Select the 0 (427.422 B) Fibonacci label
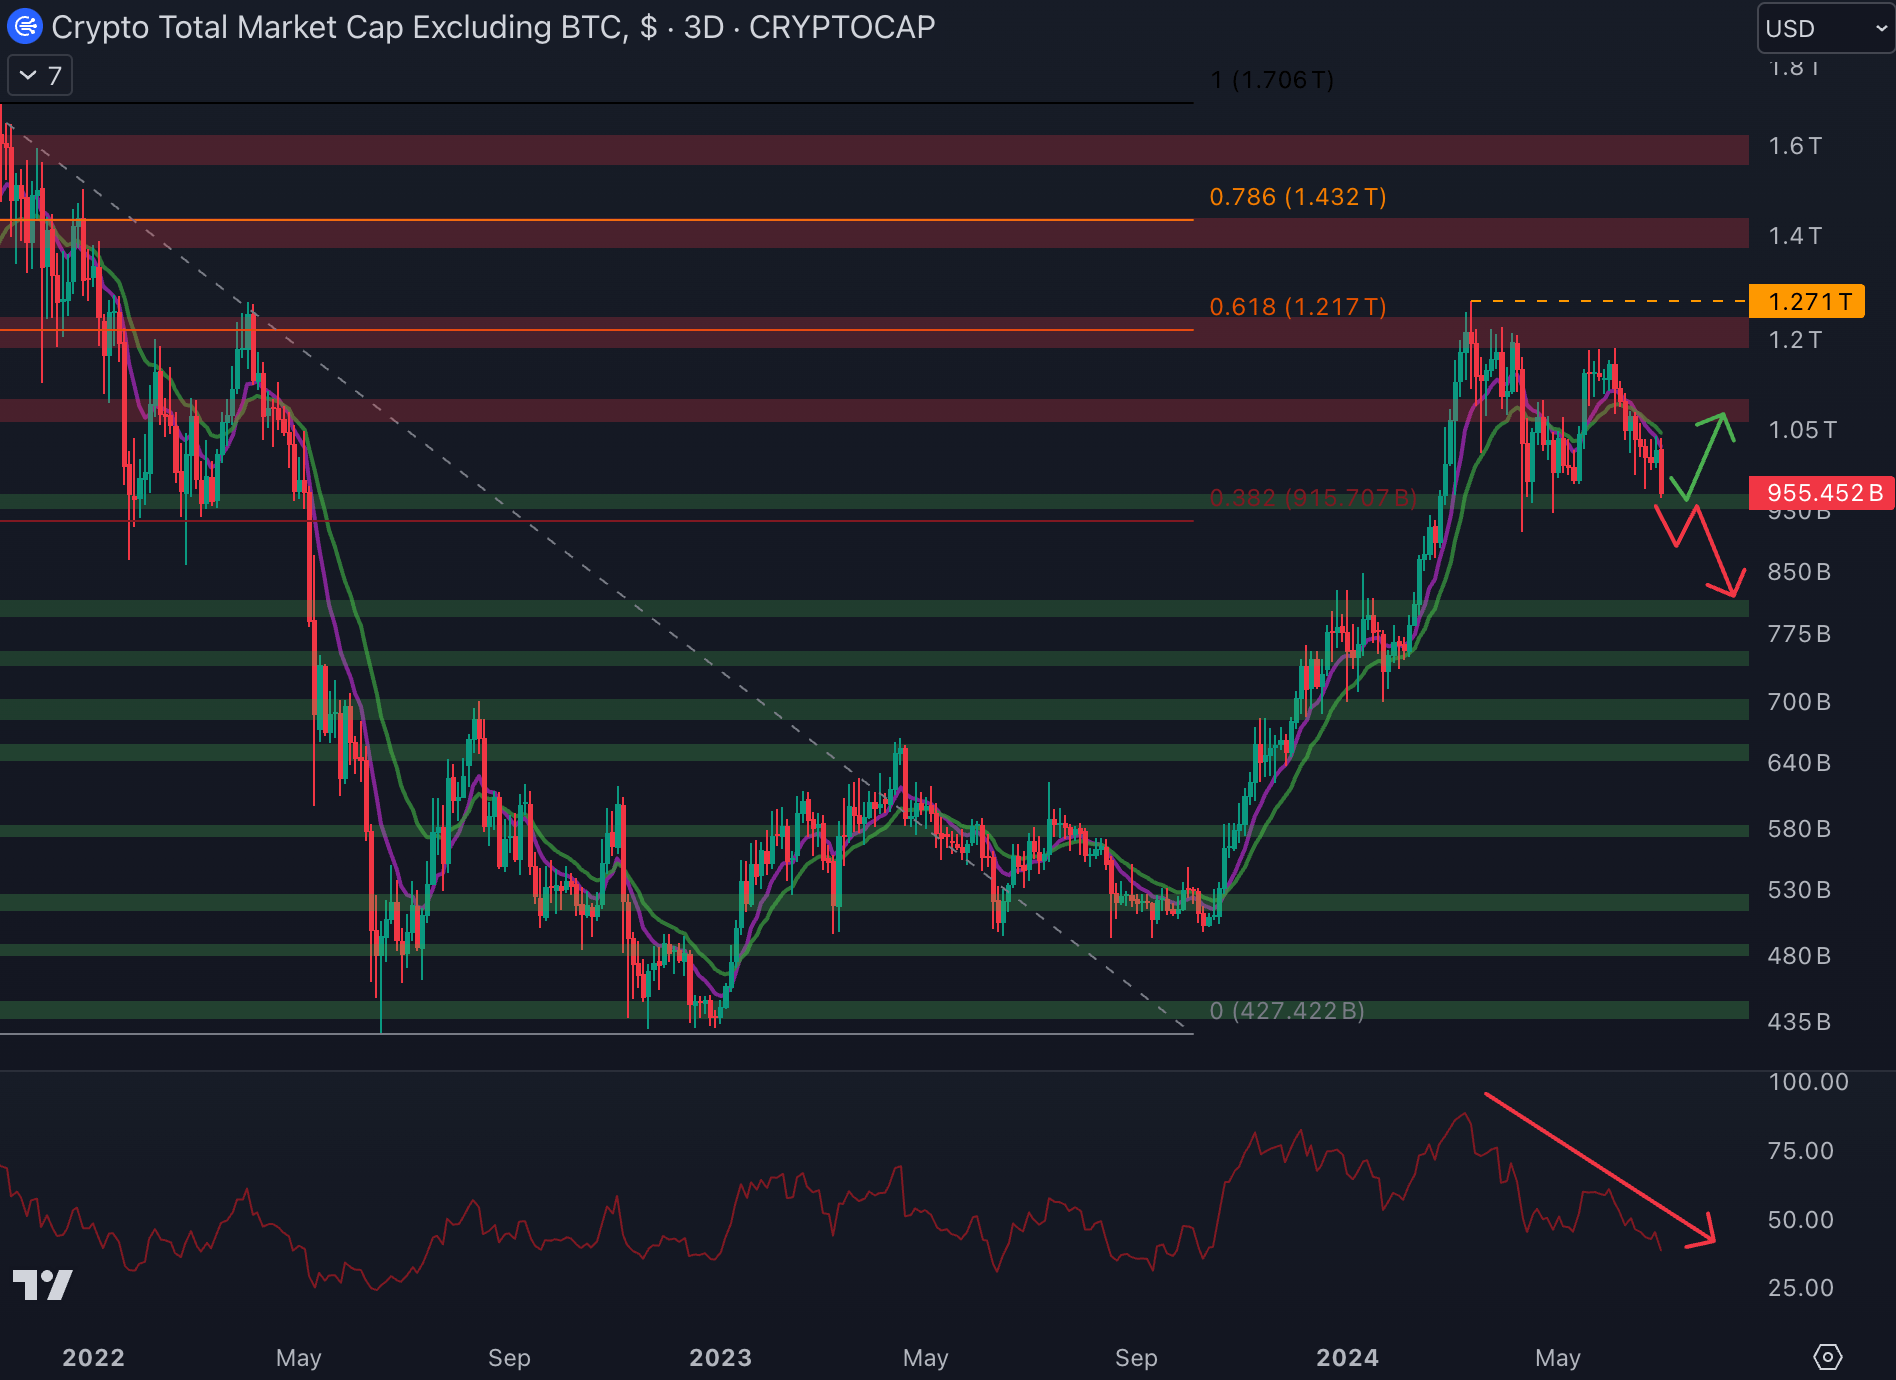 pos(1286,1011)
